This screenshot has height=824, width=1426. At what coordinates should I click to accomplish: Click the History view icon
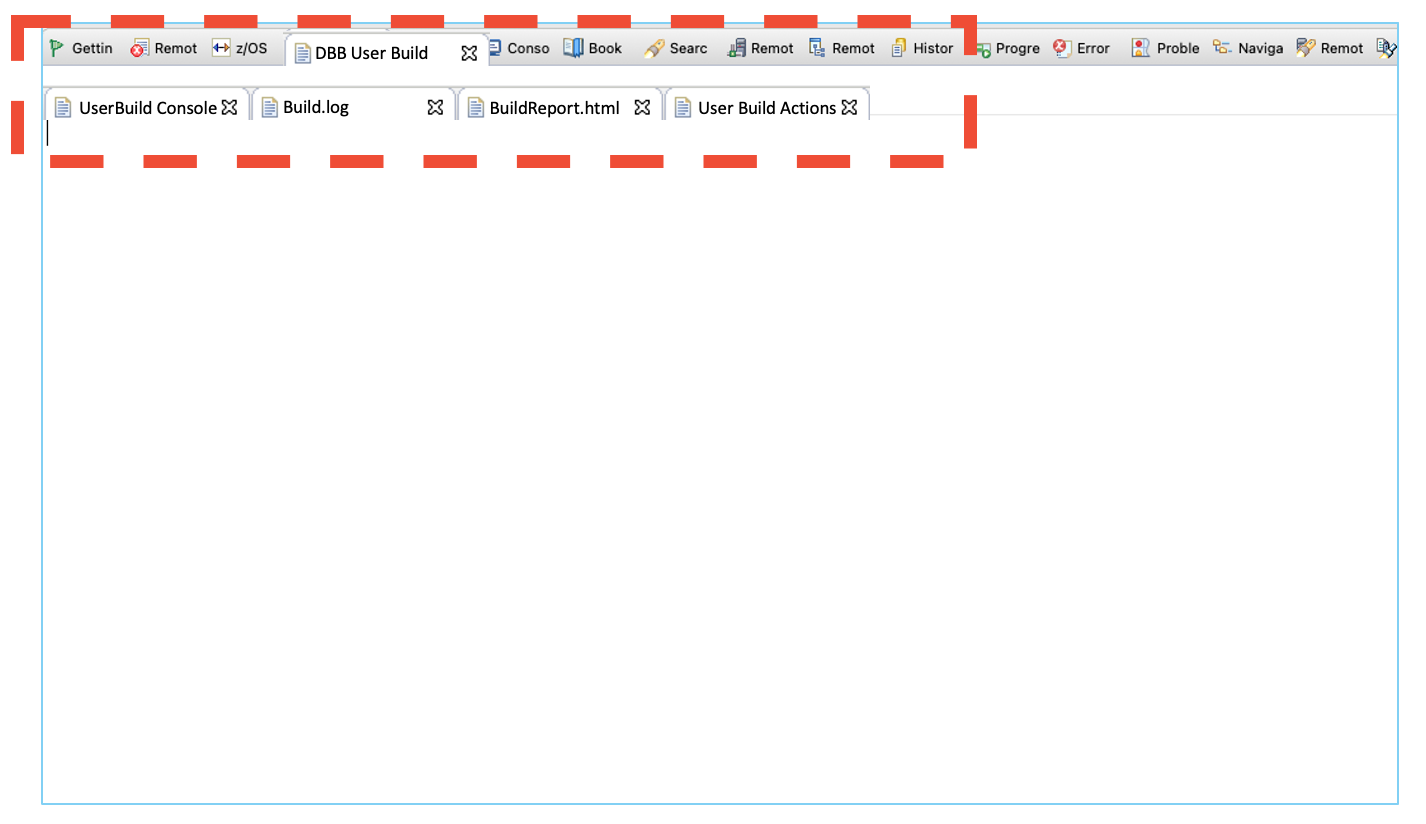pos(899,48)
